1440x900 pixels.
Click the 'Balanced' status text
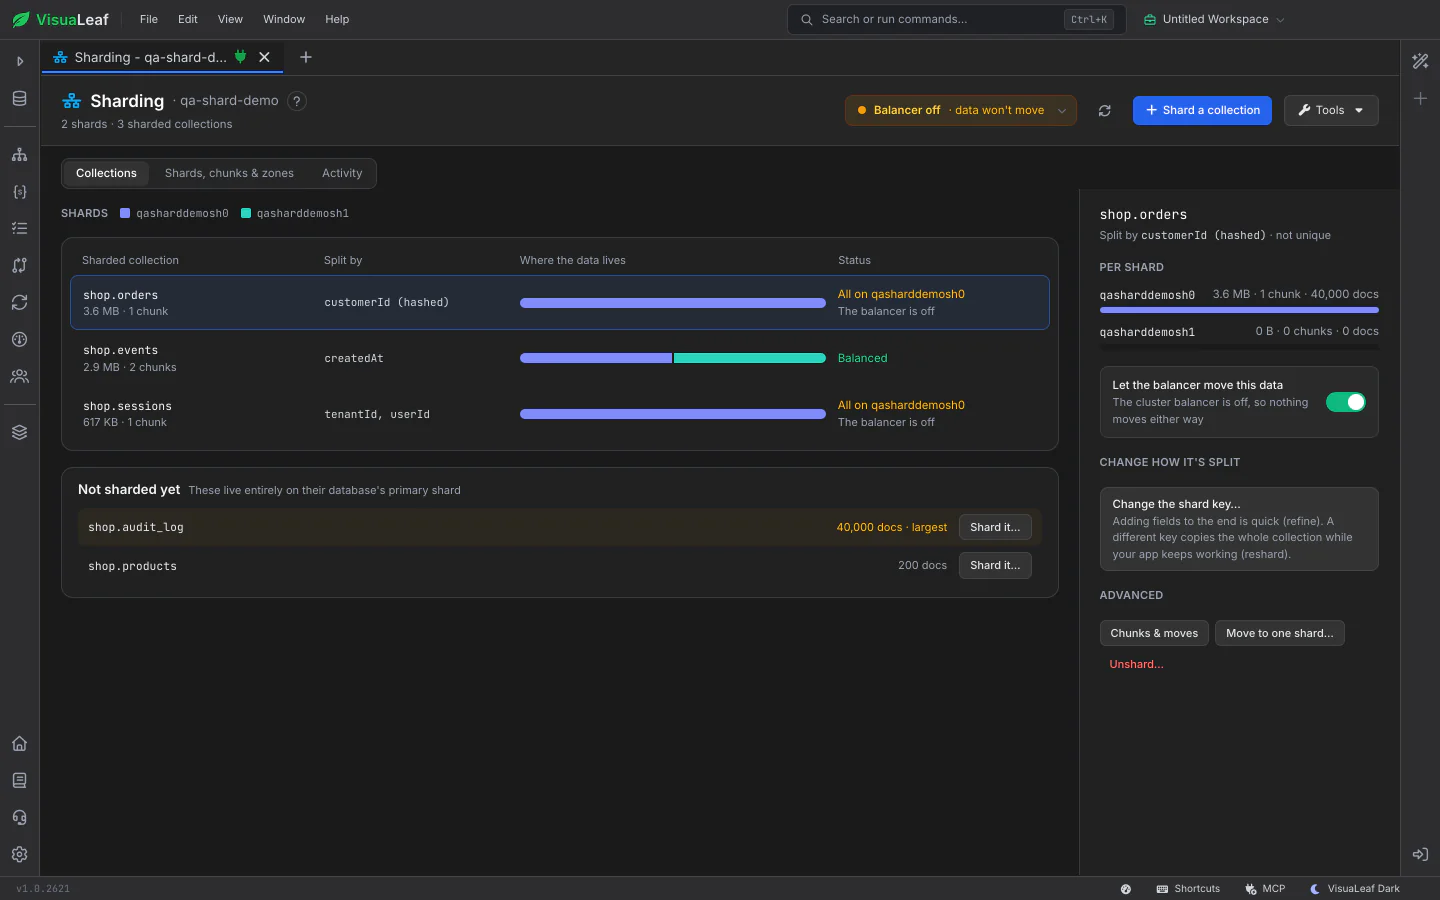click(x=862, y=358)
